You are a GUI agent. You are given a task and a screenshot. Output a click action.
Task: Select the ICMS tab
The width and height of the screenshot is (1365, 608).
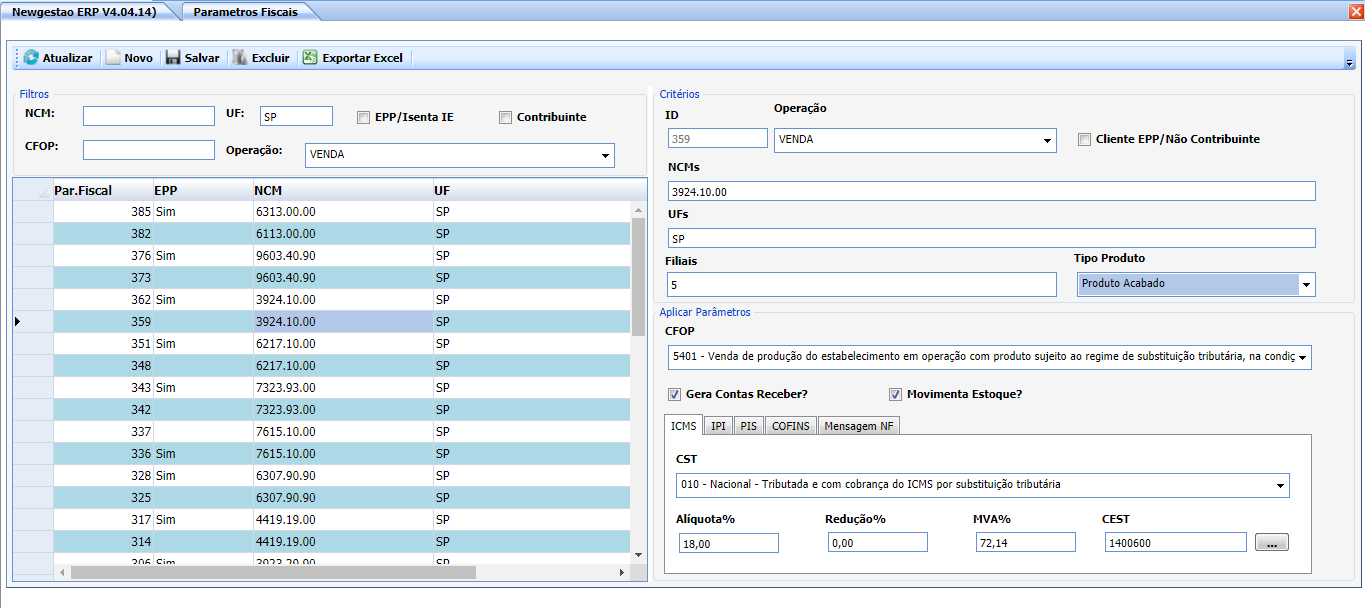[x=684, y=426]
